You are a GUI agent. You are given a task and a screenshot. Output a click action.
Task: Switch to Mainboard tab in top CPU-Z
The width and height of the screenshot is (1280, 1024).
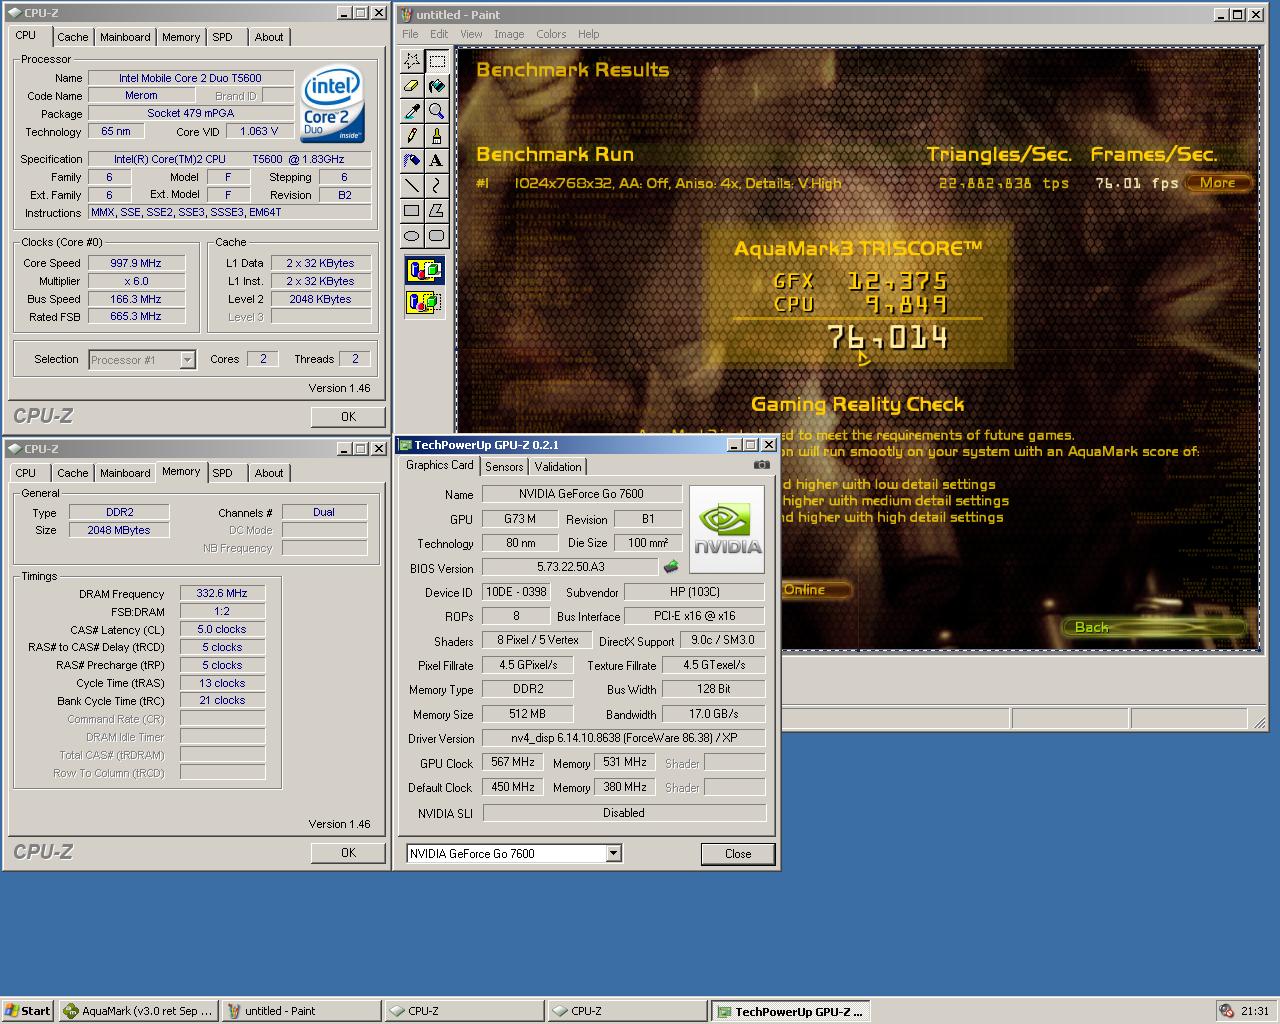(125, 37)
